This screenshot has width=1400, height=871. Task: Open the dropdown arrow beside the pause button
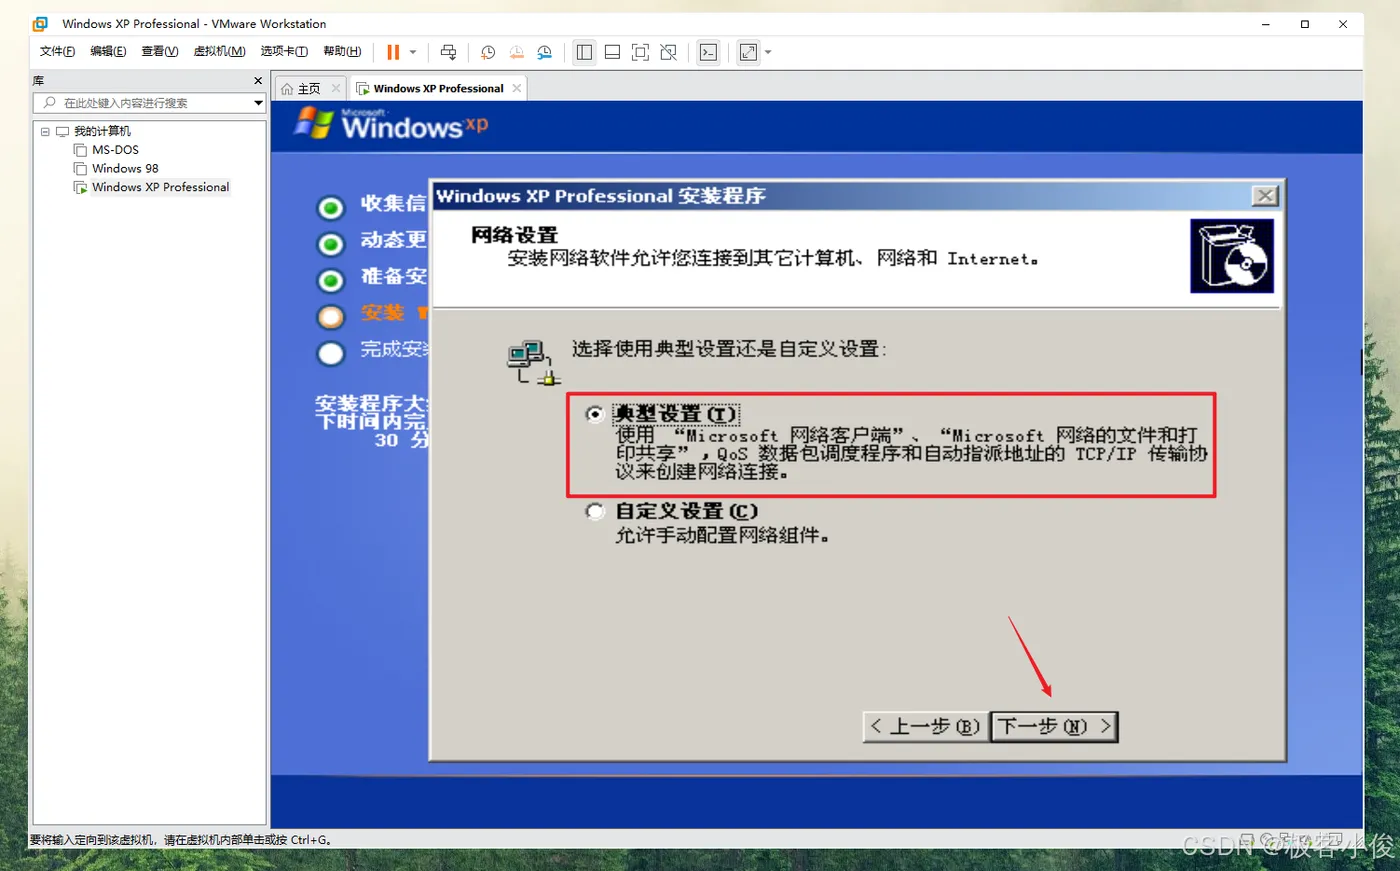[413, 52]
